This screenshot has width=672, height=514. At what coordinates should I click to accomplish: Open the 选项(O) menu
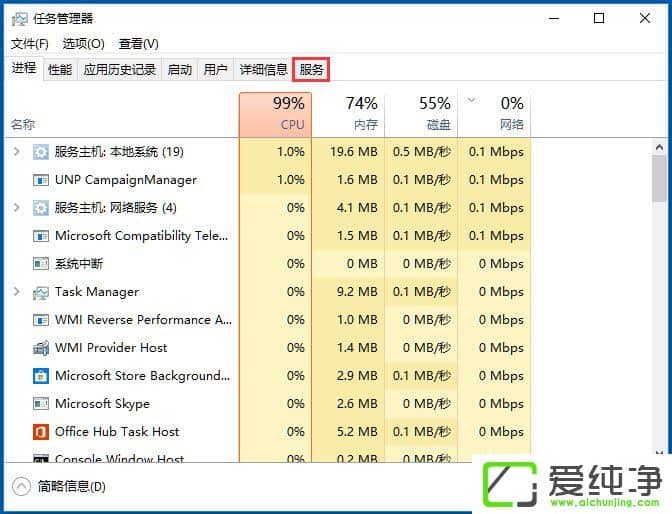coord(84,44)
